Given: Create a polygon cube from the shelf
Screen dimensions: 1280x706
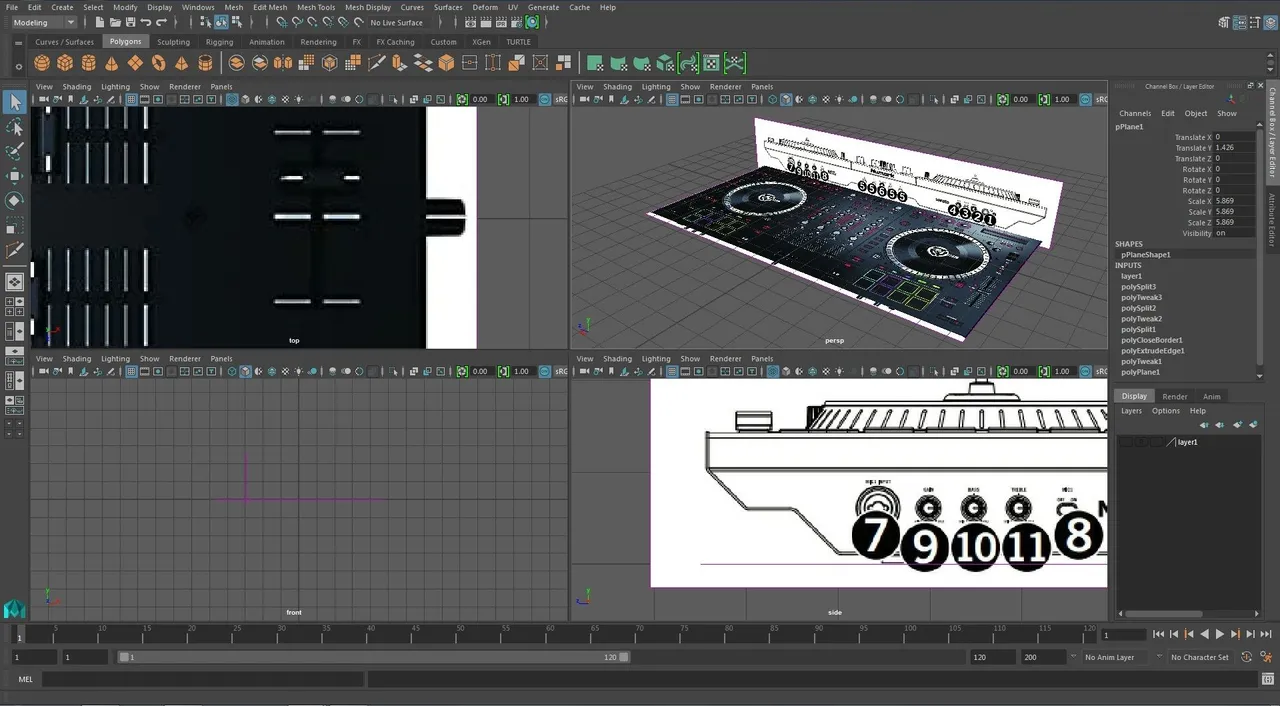Looking at the screenshot, I should point(65,63).
